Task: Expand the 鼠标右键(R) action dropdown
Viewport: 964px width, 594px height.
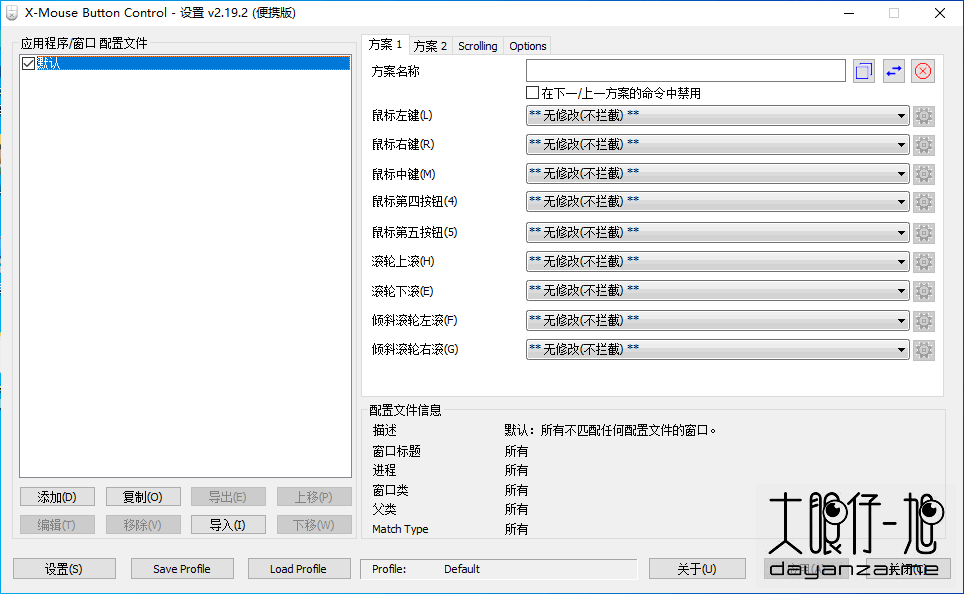Action: 717,145
